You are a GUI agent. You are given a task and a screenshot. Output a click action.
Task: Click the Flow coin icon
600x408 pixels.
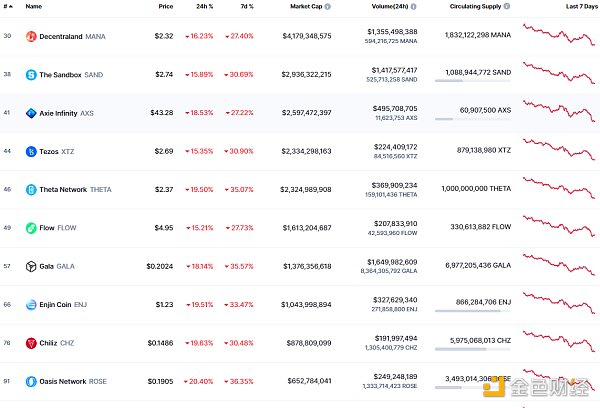pos(32,227)
